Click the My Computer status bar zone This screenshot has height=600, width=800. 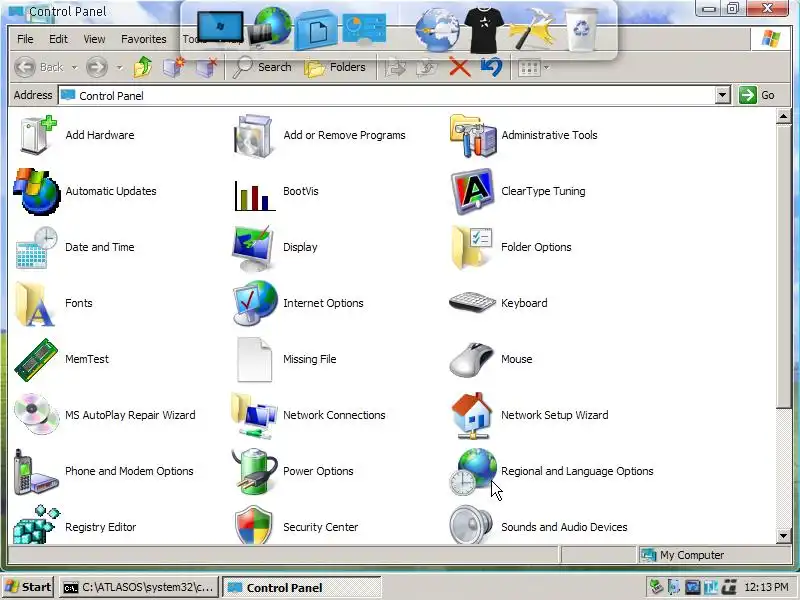click(714, 555)
